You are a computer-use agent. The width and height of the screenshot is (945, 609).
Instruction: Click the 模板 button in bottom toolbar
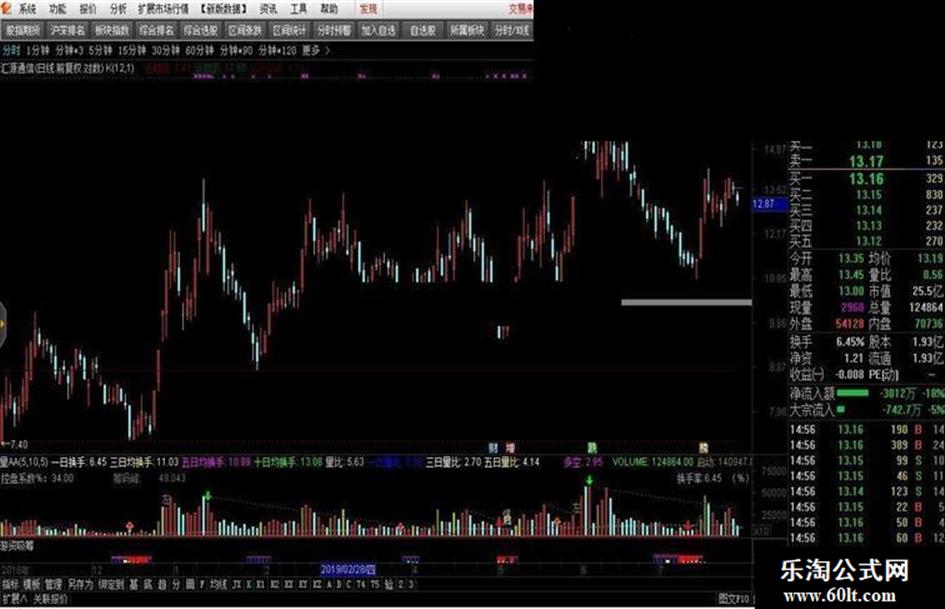pyautogui.click(x=31, y=584)
